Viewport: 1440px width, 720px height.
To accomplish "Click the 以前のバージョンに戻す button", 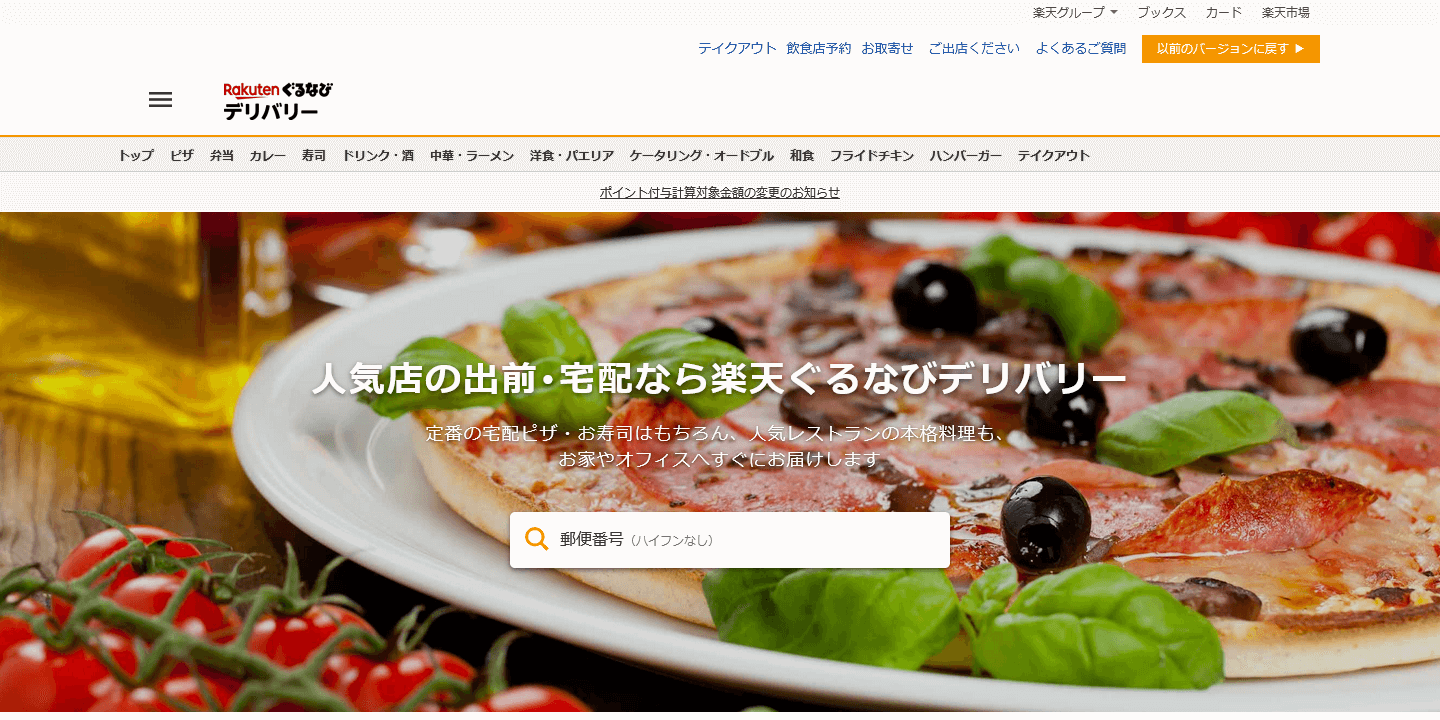I will 1231,49.
